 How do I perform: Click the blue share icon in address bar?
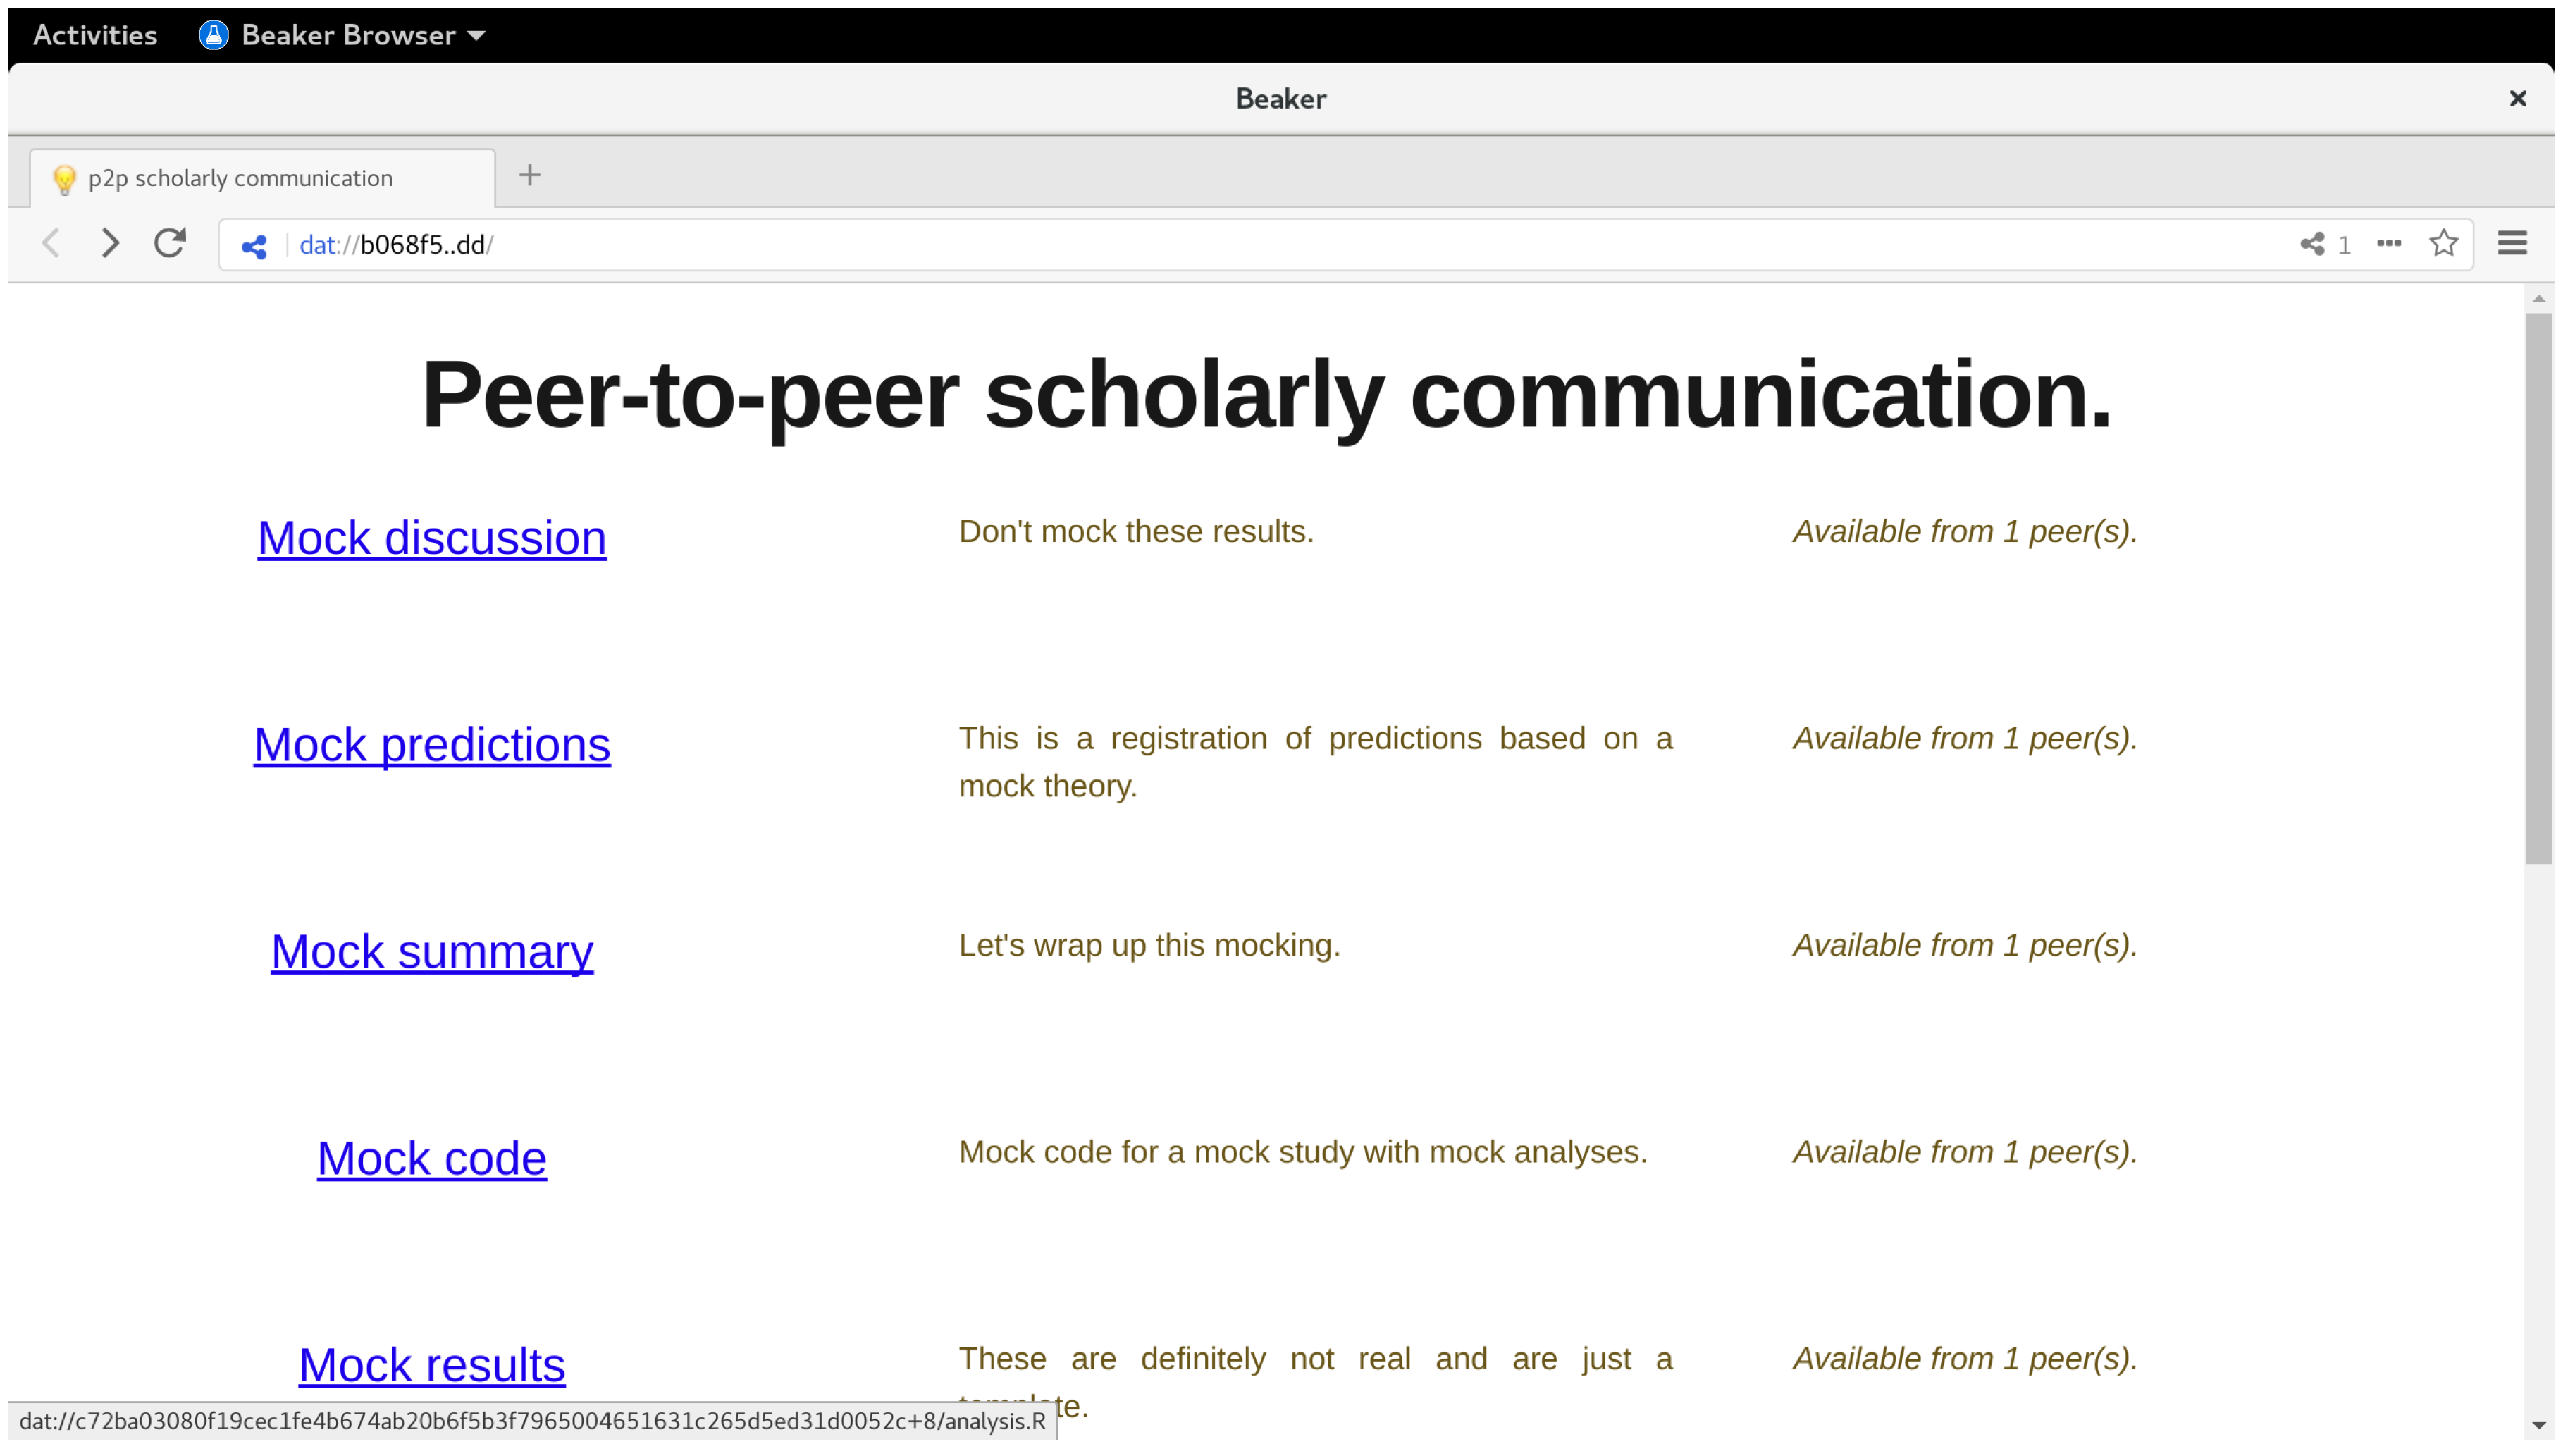click(x=254, y=245)
